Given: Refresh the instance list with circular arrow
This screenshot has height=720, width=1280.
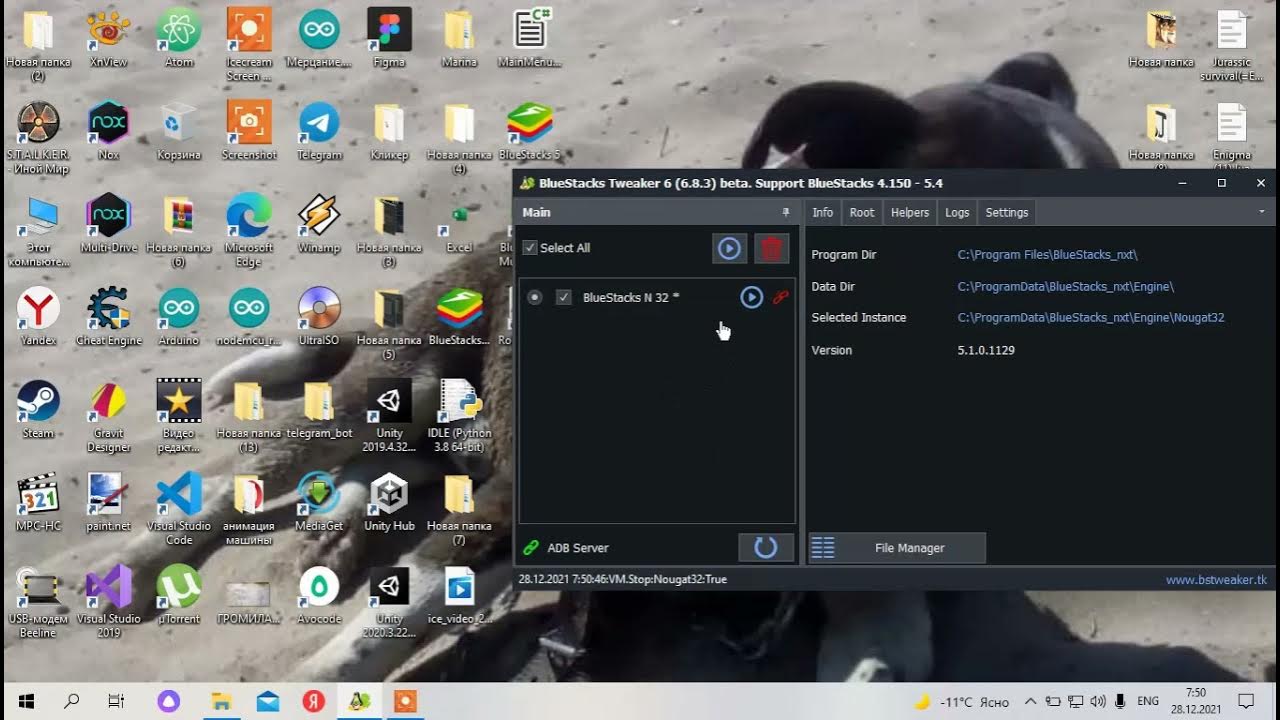Looking at the screenshot, I should tap(766, 547).
